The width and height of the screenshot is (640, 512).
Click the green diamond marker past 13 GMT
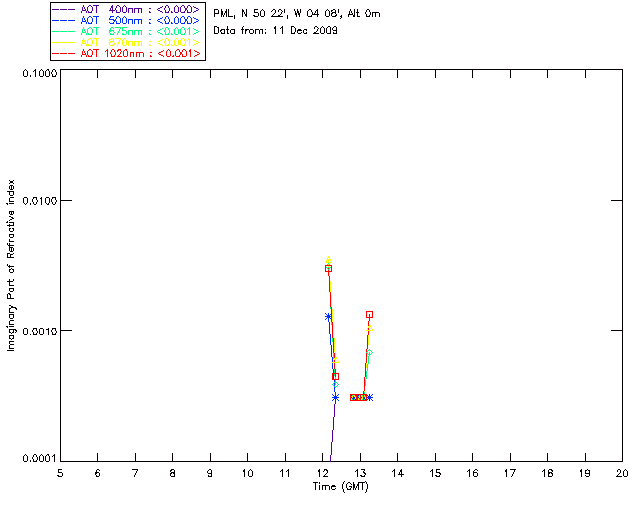(369, 352)
